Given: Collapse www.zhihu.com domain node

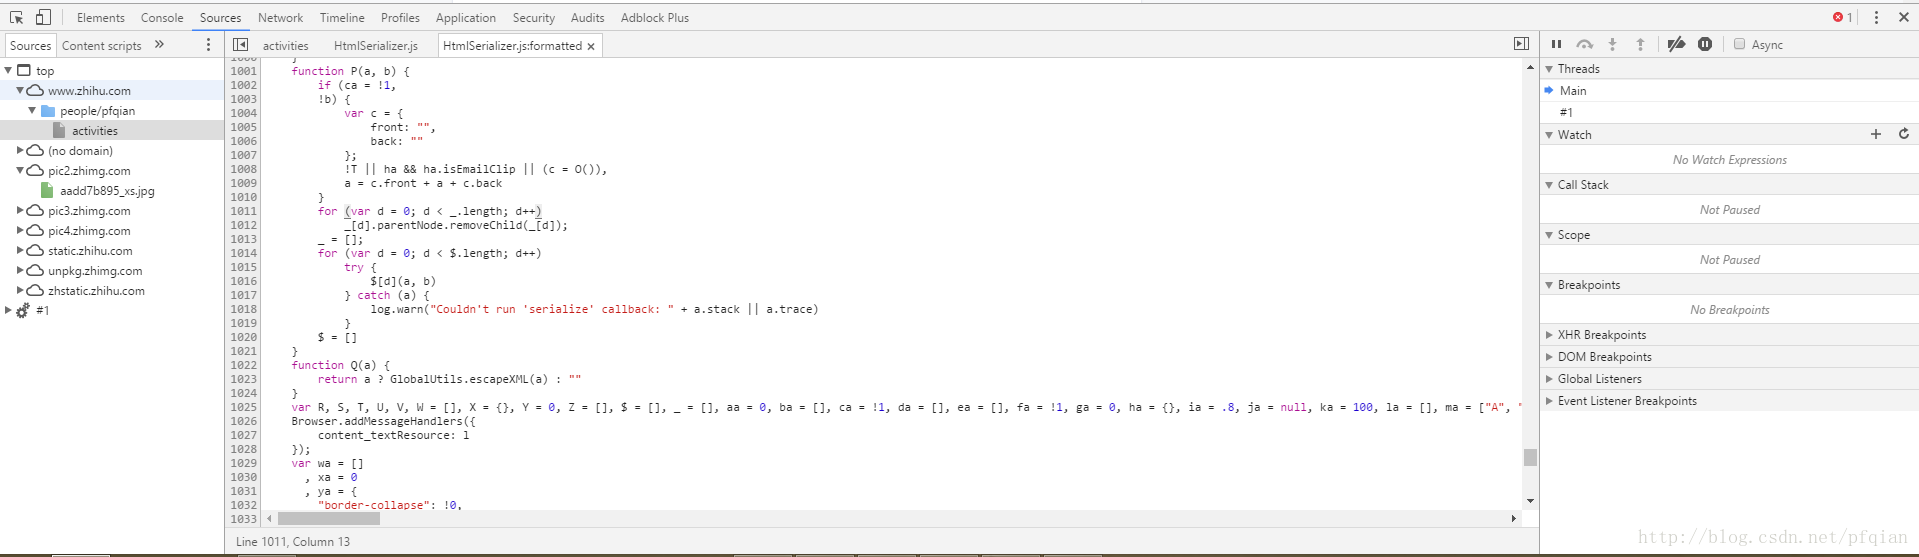Looking at the screenshot, I should click(20, 90).
